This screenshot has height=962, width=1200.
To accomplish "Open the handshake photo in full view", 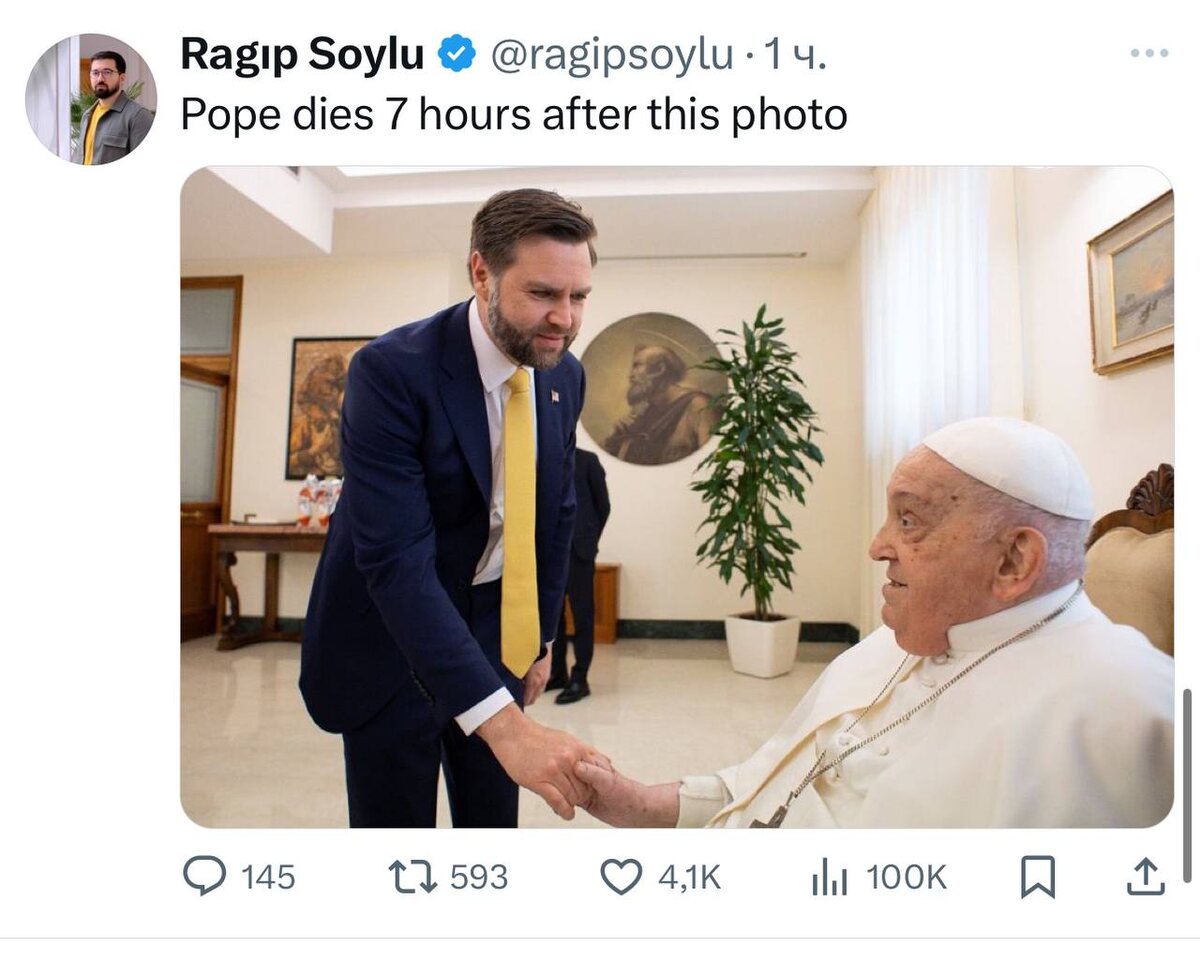I will [x=676, y=497].
